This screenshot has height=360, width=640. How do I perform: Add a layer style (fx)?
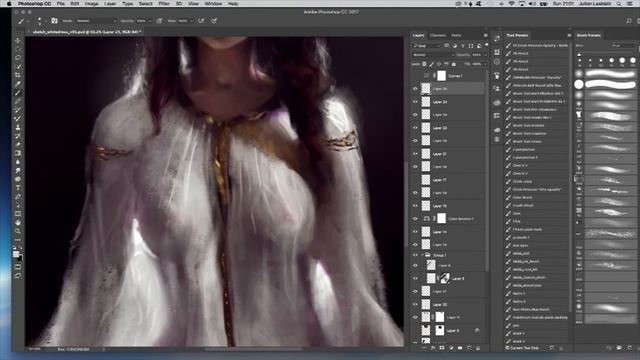[433, 348]
